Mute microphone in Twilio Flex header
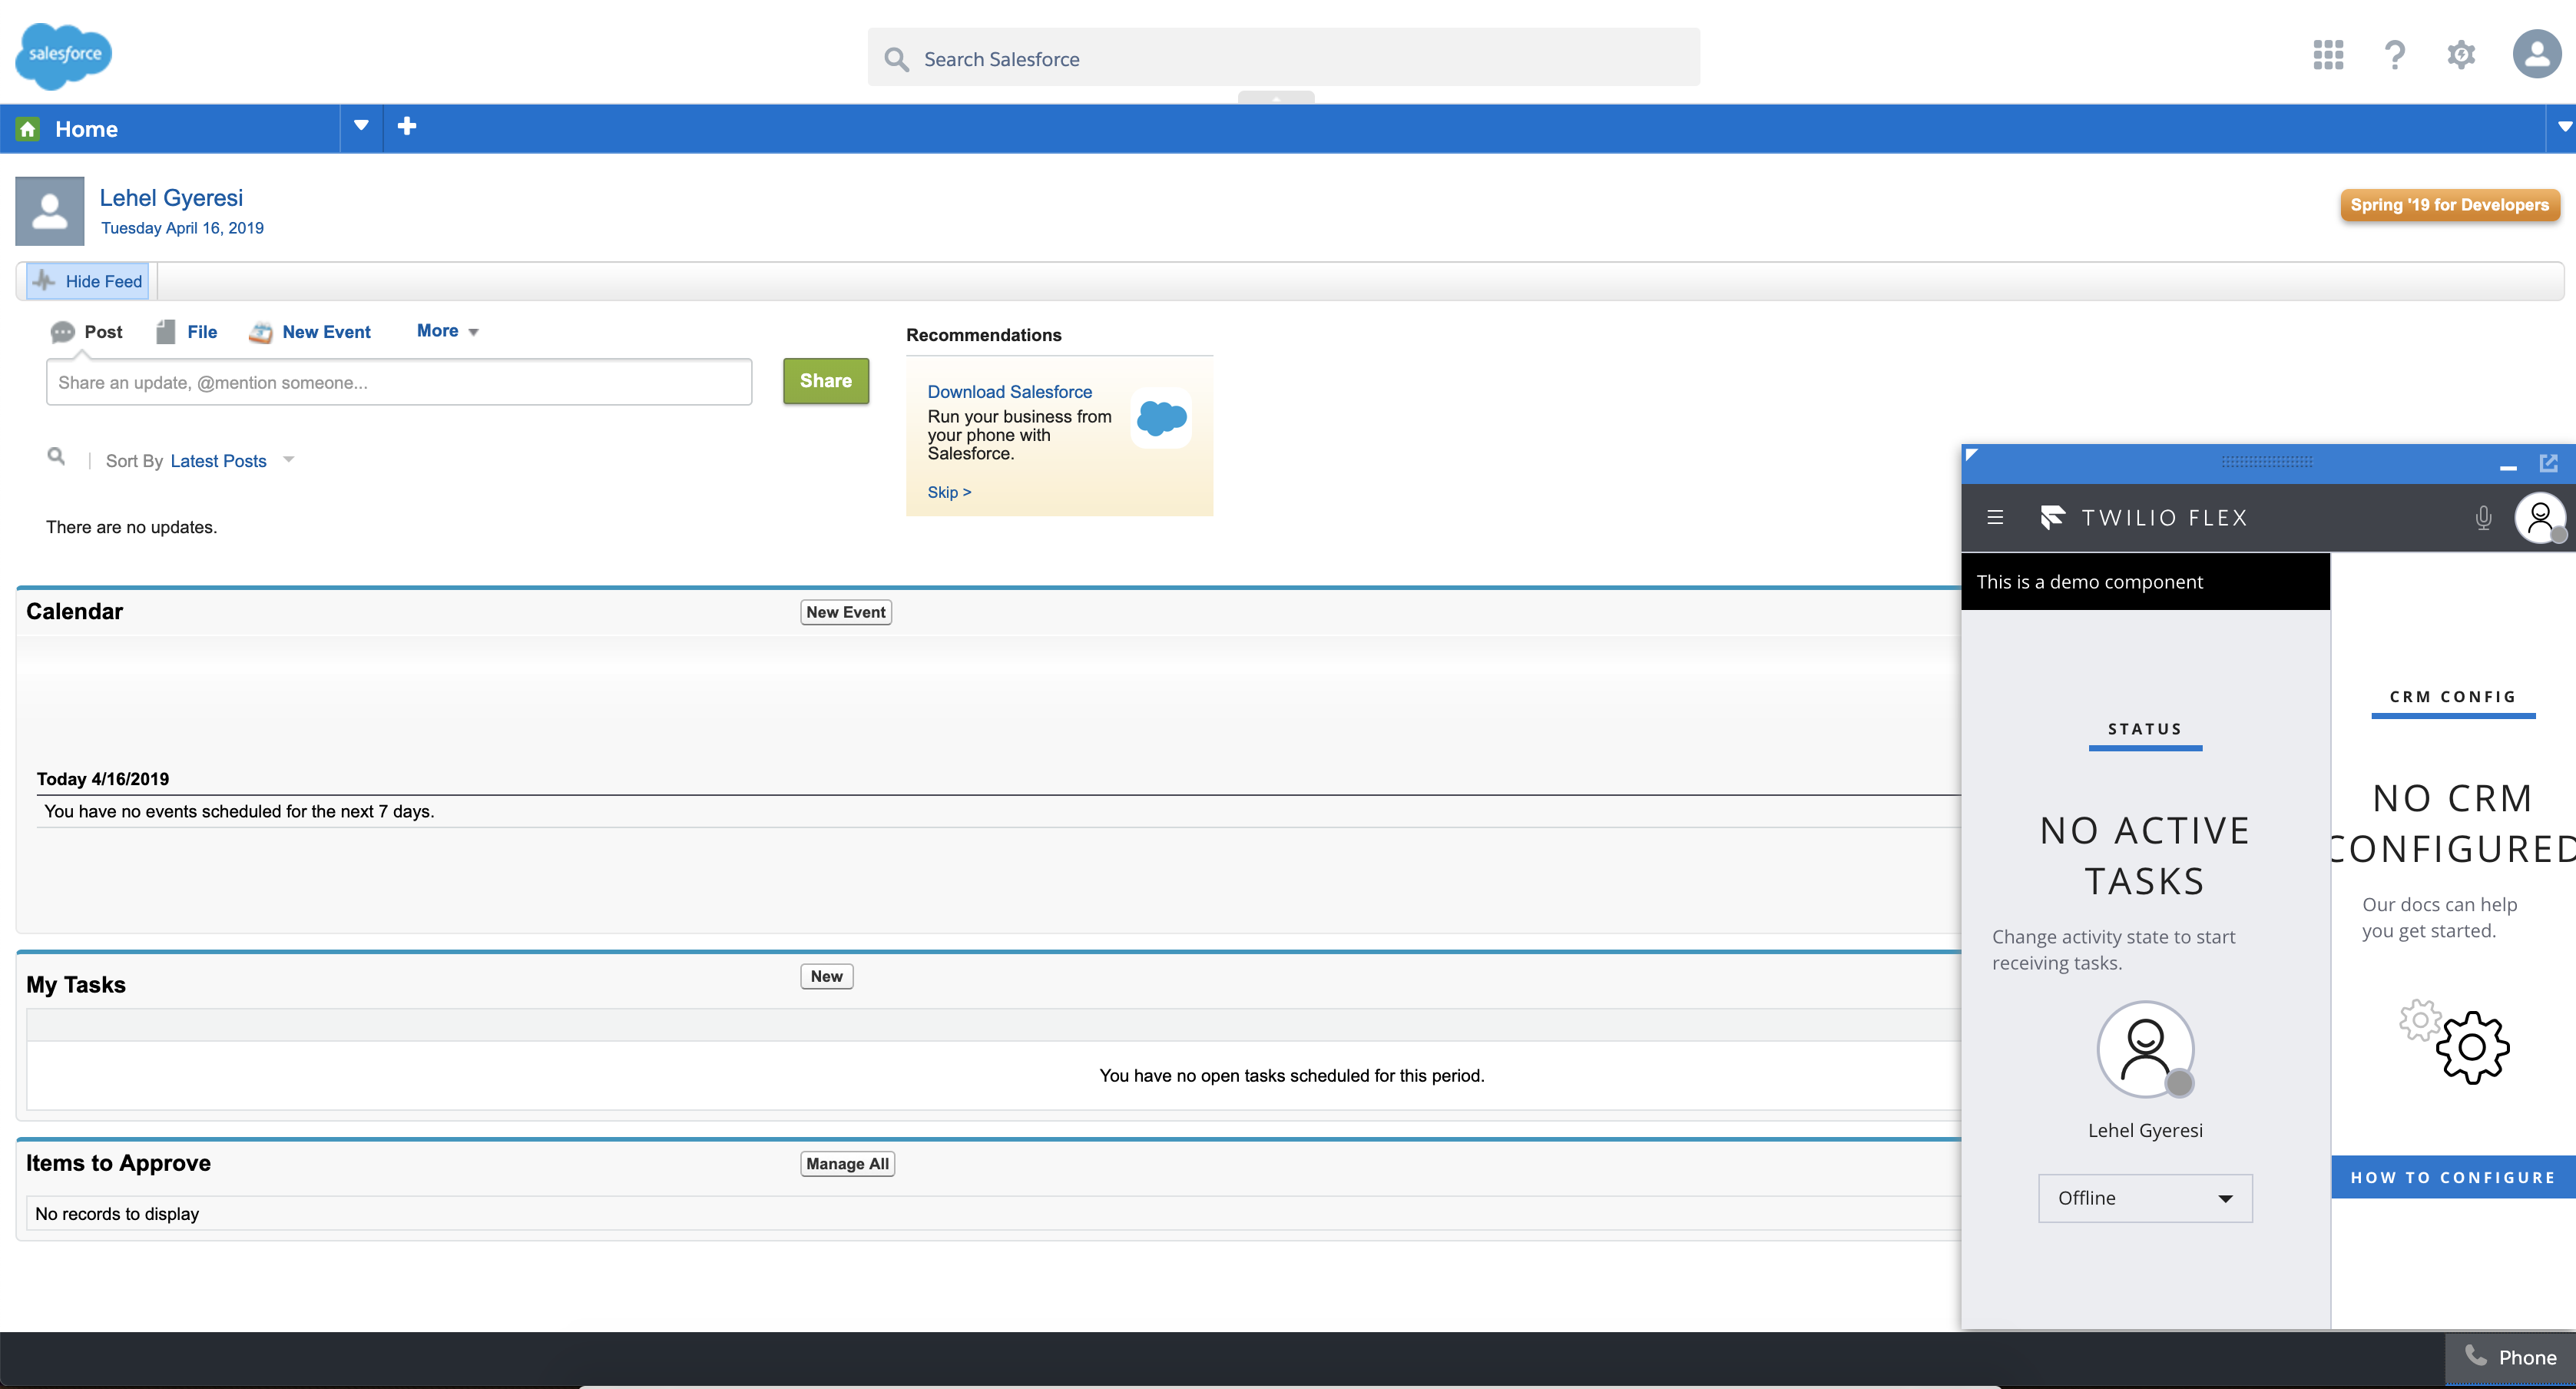This screenshot has height=1389, width=2576. pos(2482,517)
